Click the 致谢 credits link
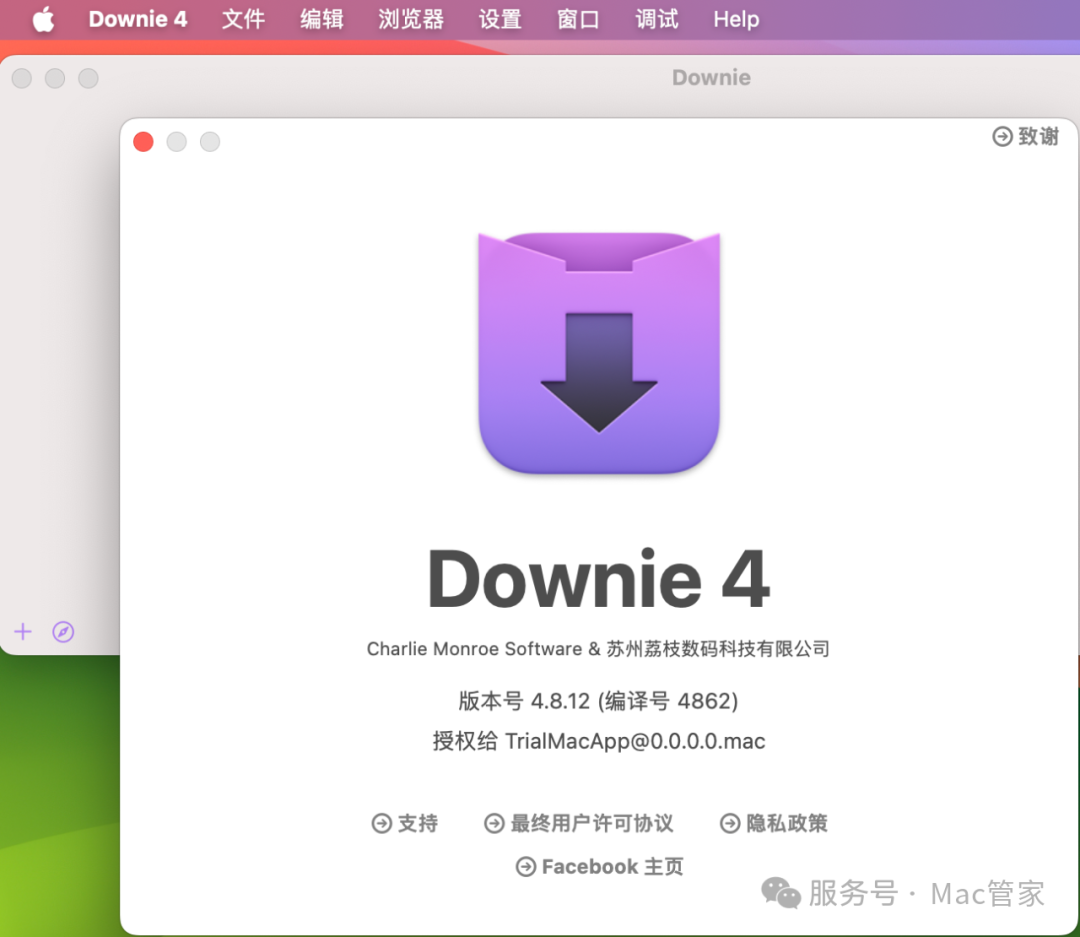Screen dimensions: 1080x937 coord(1026,136)
